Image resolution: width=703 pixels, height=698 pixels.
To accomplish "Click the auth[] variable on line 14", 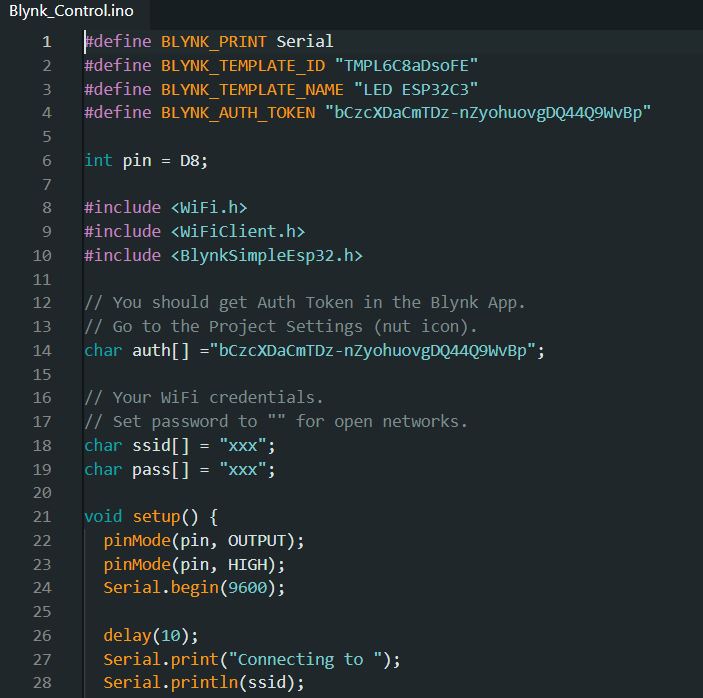I will tap(161, 351).
